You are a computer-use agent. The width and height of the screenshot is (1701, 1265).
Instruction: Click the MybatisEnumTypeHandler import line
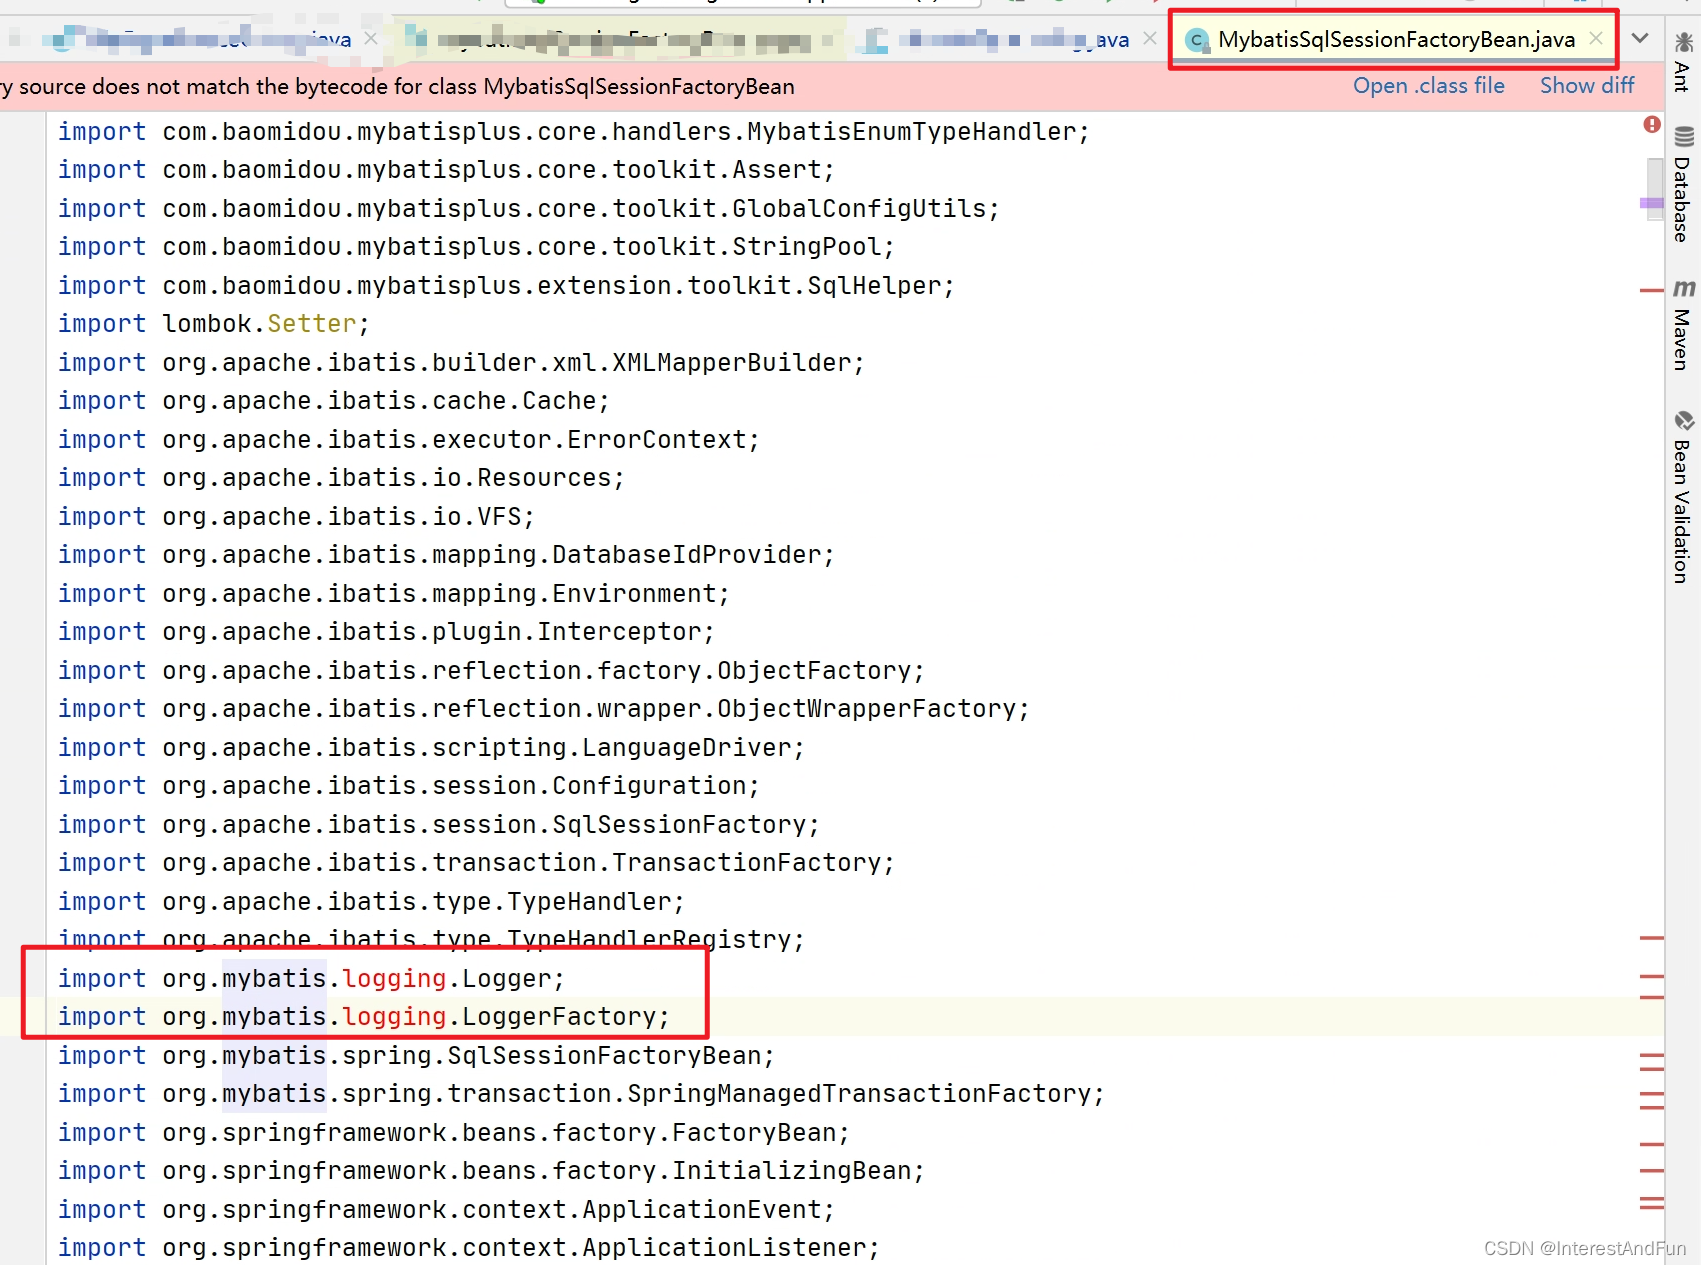point(573,132)
